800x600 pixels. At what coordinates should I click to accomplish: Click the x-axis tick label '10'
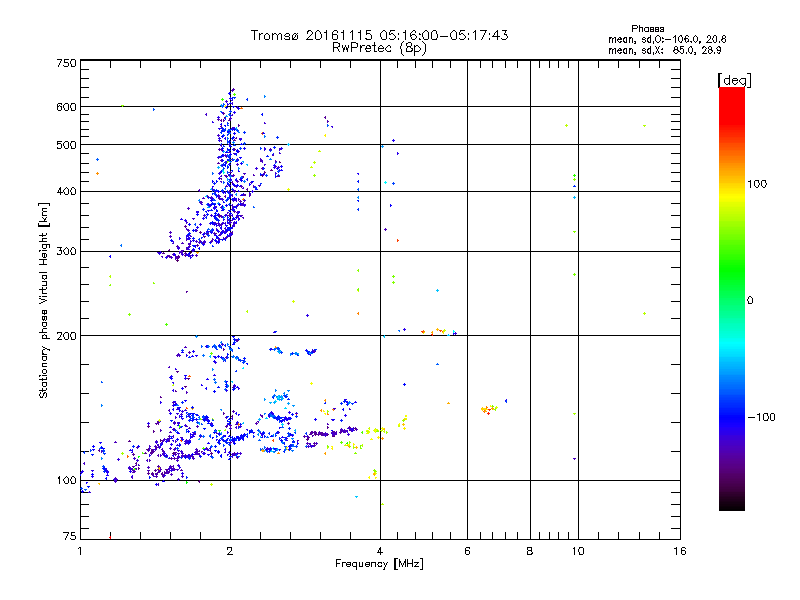(x=578, y=551)
